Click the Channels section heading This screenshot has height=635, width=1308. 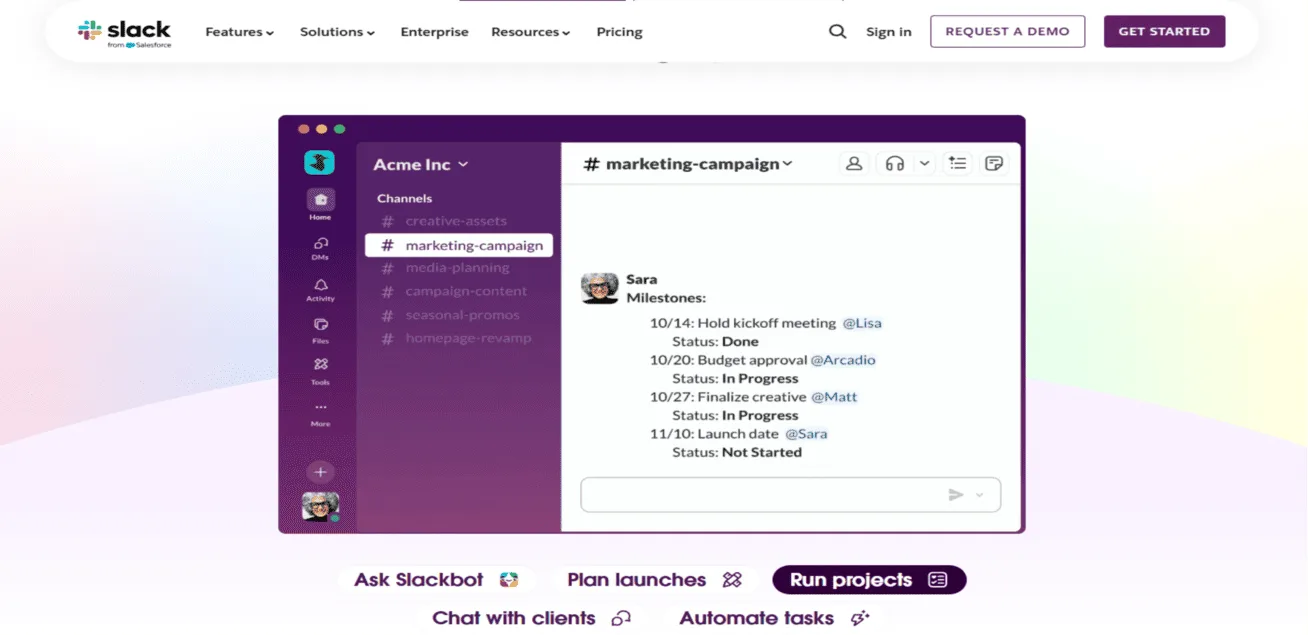404,198
